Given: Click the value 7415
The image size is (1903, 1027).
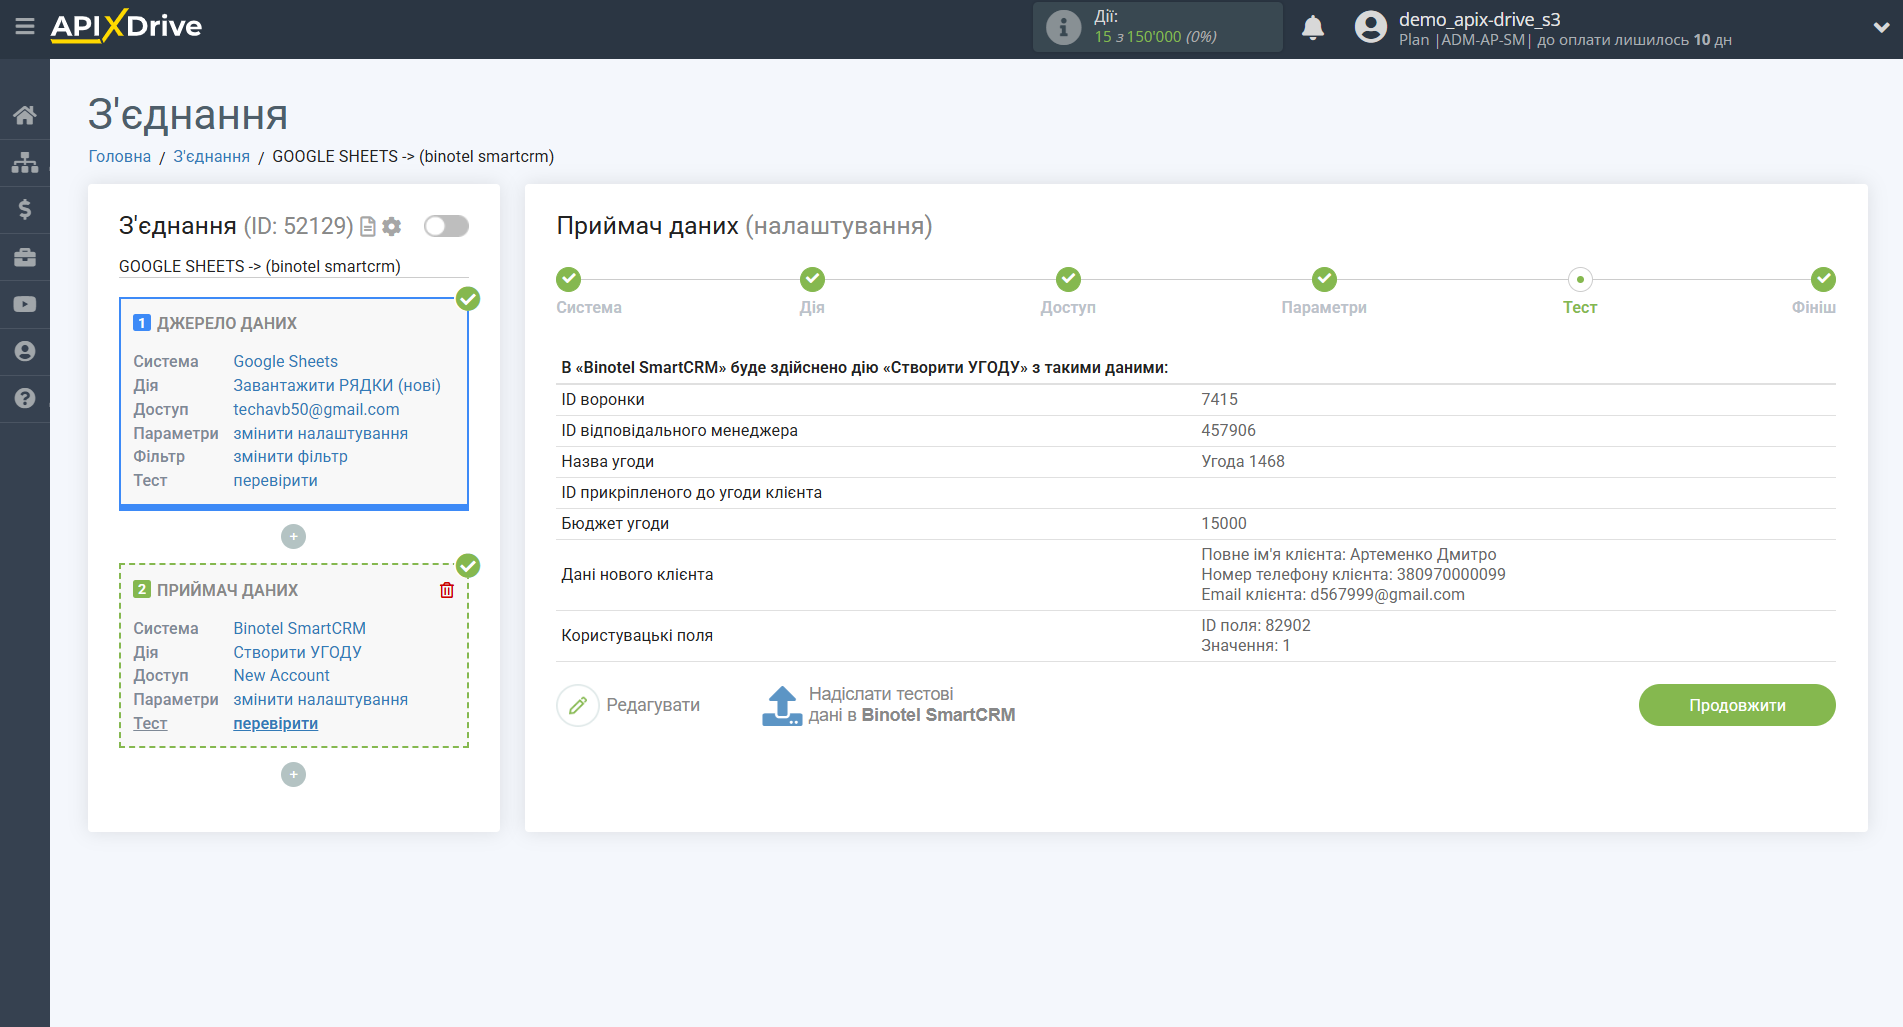Looking at the screenshot, I should click(1219, 399).
